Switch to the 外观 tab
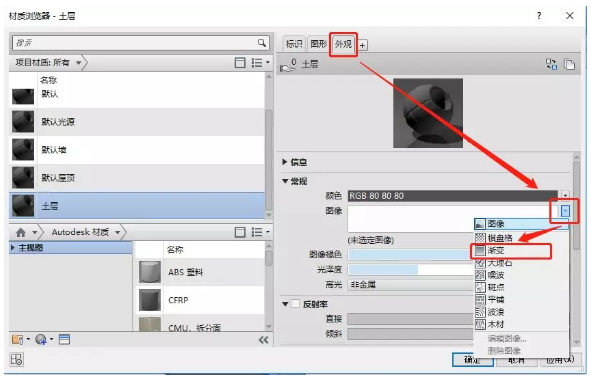591x381 pixels. tap(343, 44)
